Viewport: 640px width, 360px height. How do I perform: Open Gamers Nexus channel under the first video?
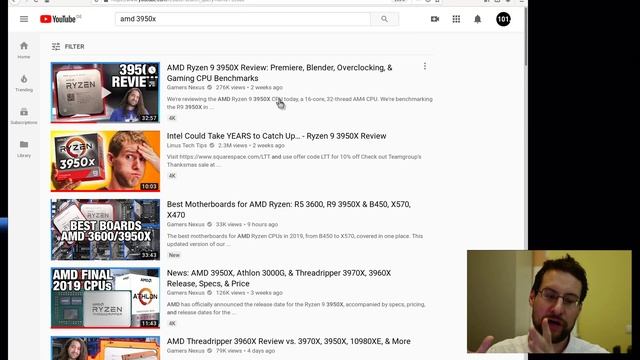coord(185,87)
